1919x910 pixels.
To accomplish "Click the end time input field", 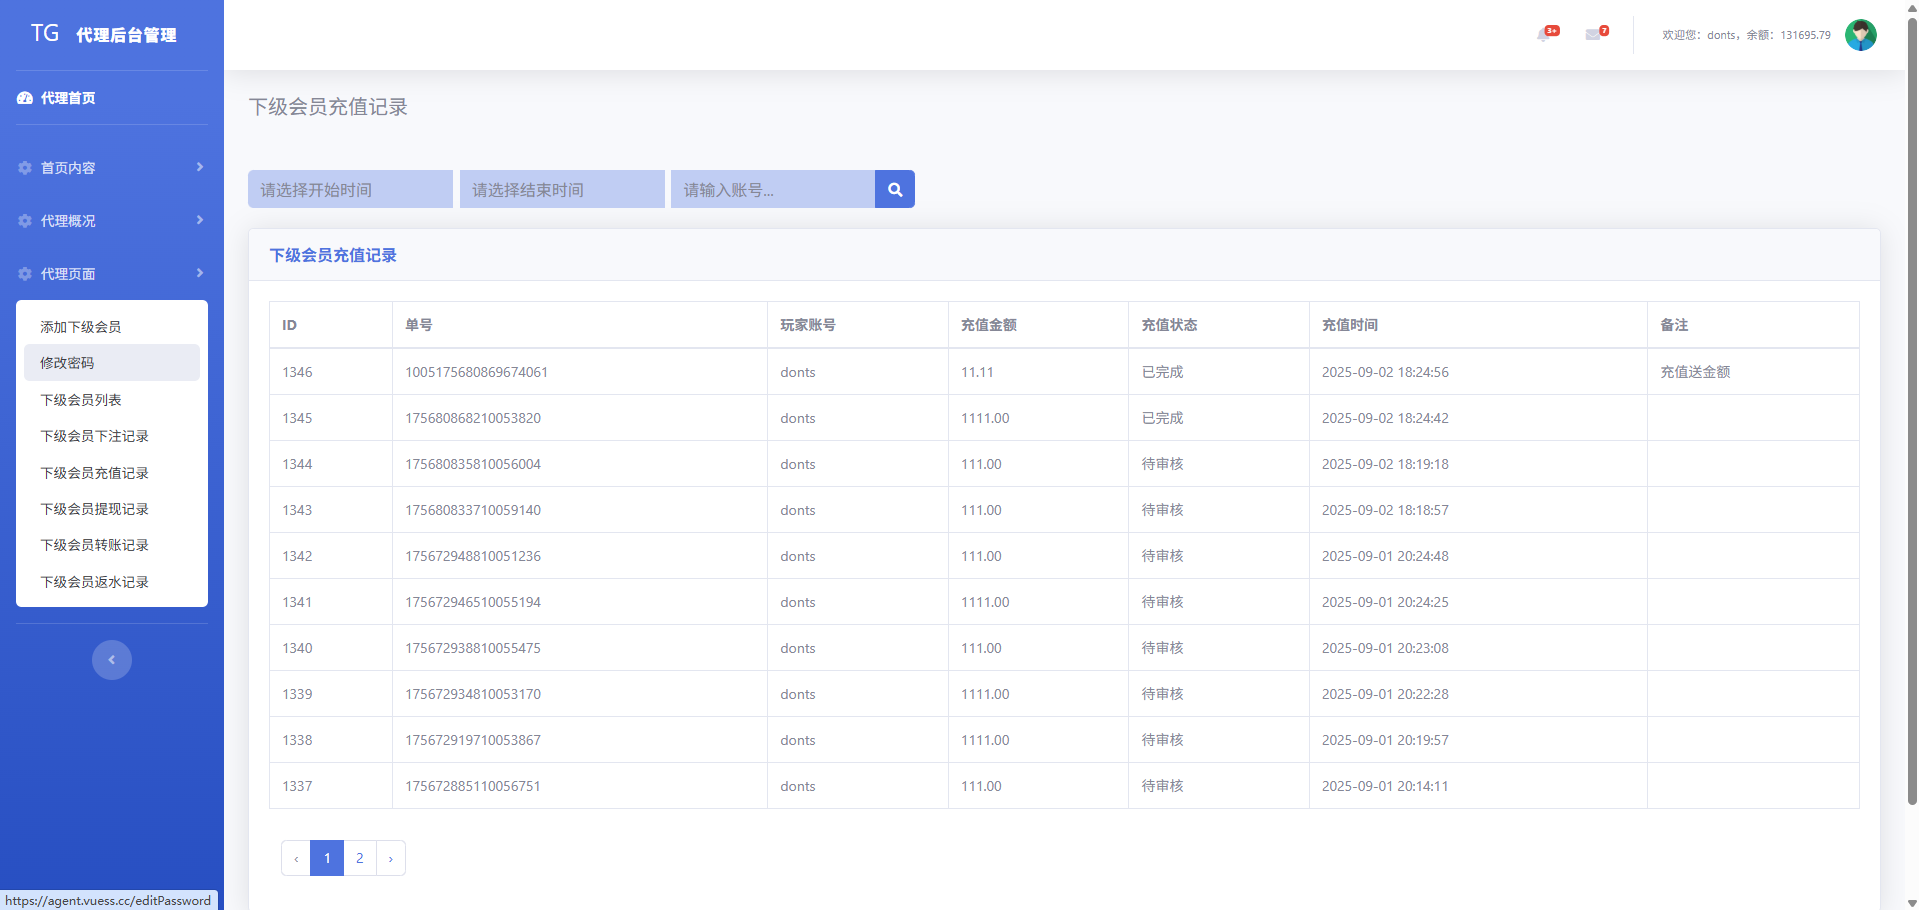I will [x=562, y=189].
